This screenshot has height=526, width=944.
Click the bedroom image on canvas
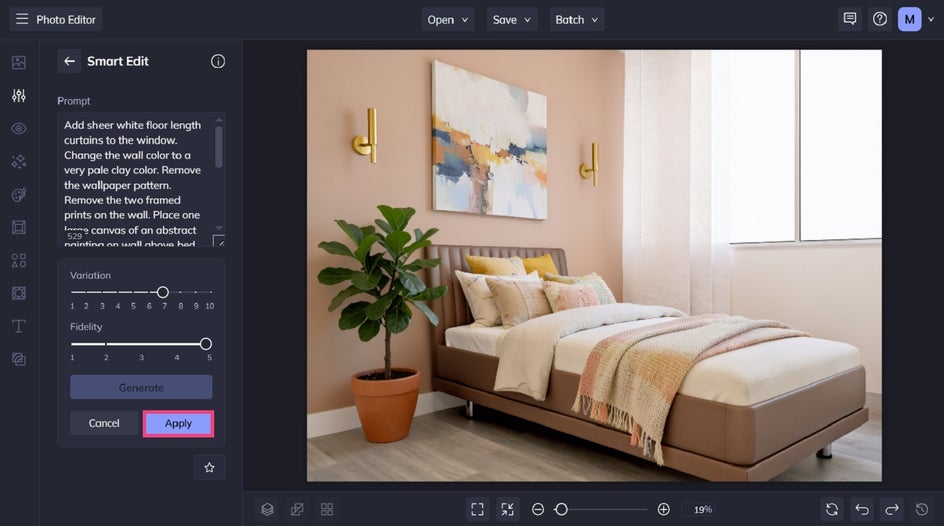594,265
